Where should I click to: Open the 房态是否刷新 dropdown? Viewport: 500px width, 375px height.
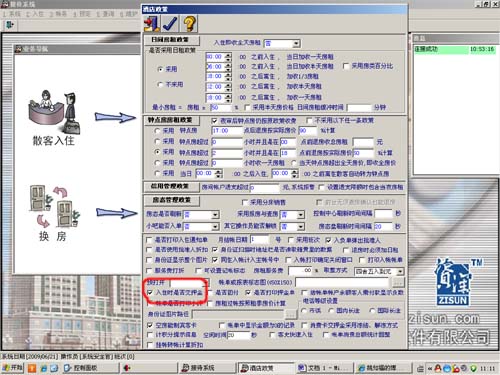215,214
